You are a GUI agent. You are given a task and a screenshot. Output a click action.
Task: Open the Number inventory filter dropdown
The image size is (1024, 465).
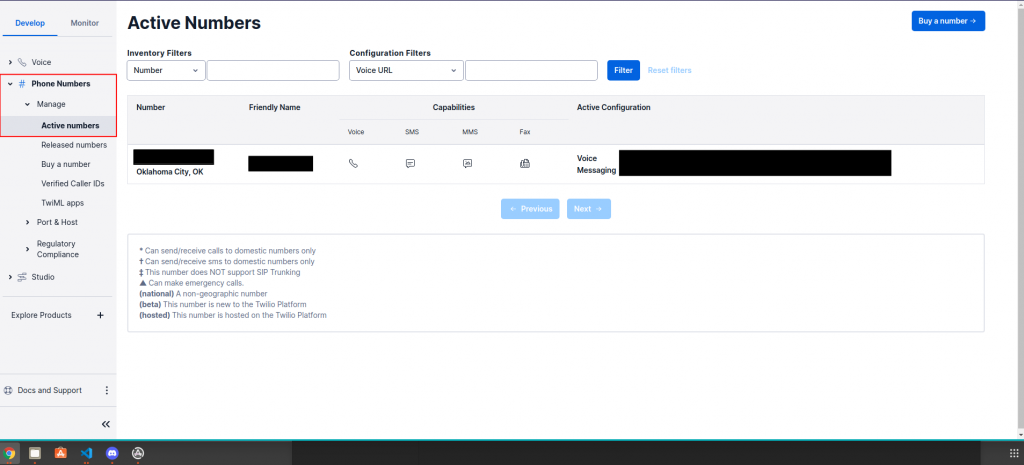[166, 71]
